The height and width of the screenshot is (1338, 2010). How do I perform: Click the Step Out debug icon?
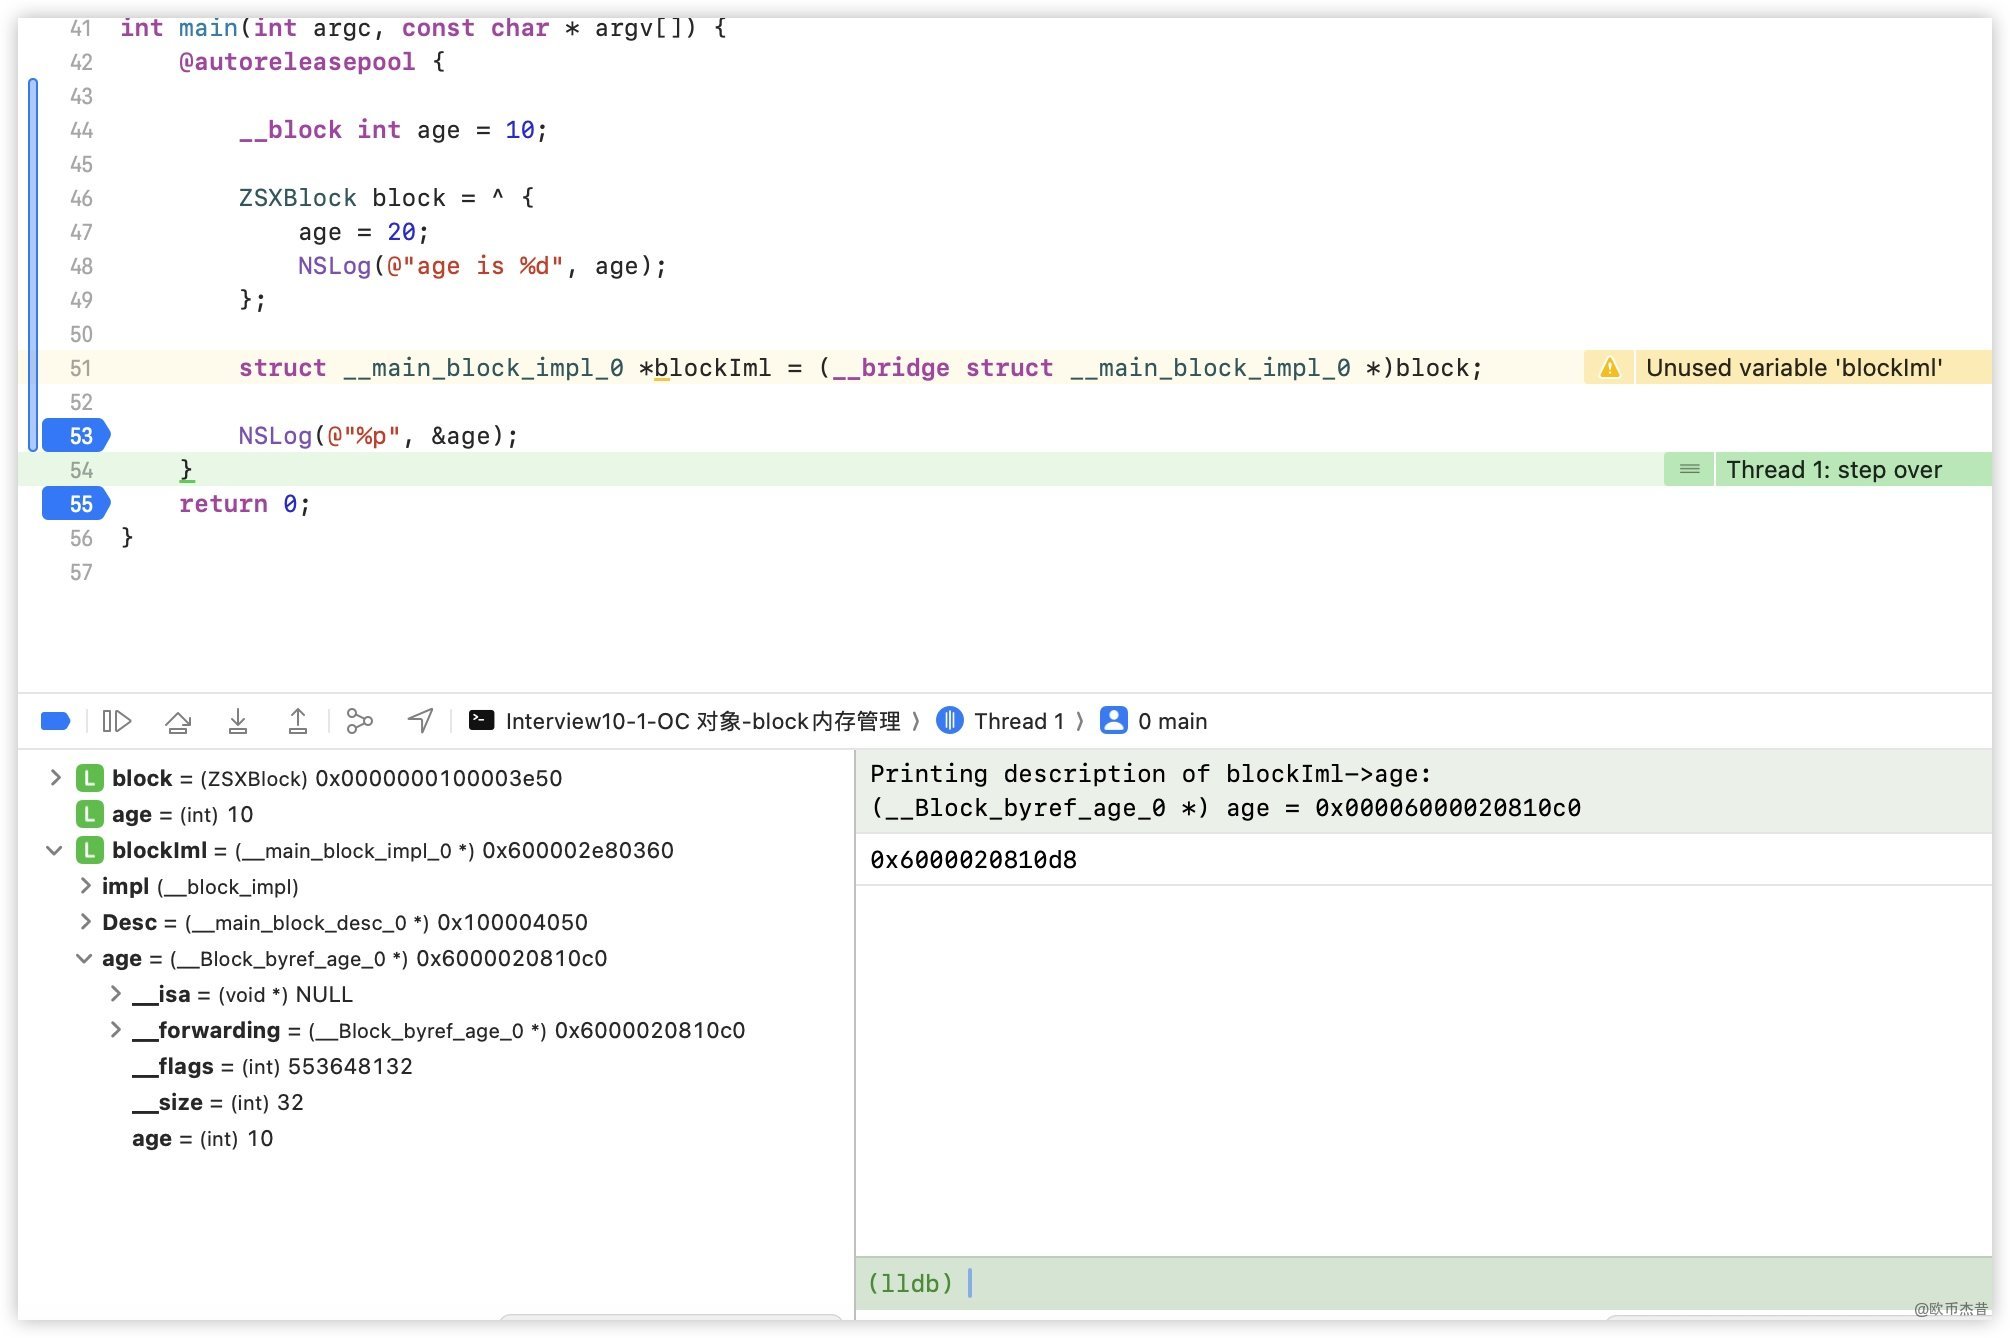pos(298,721)
